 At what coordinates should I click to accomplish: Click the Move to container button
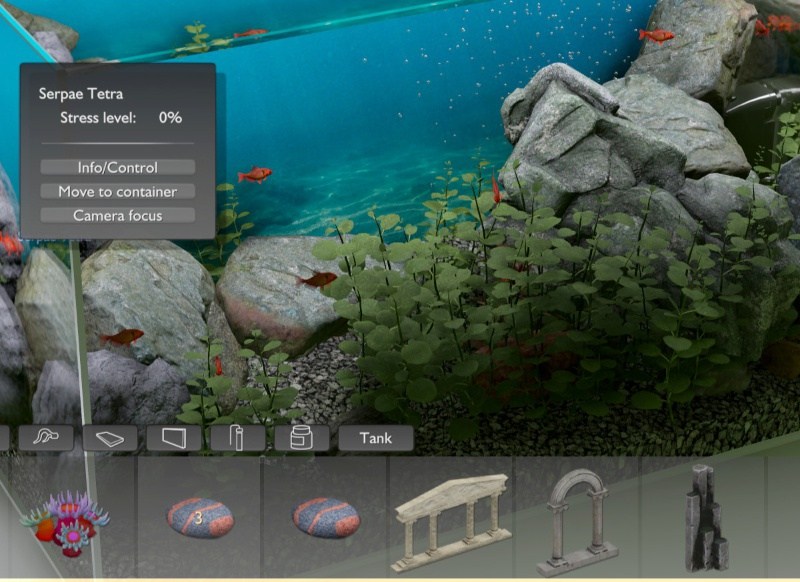[x=118, y=191]
